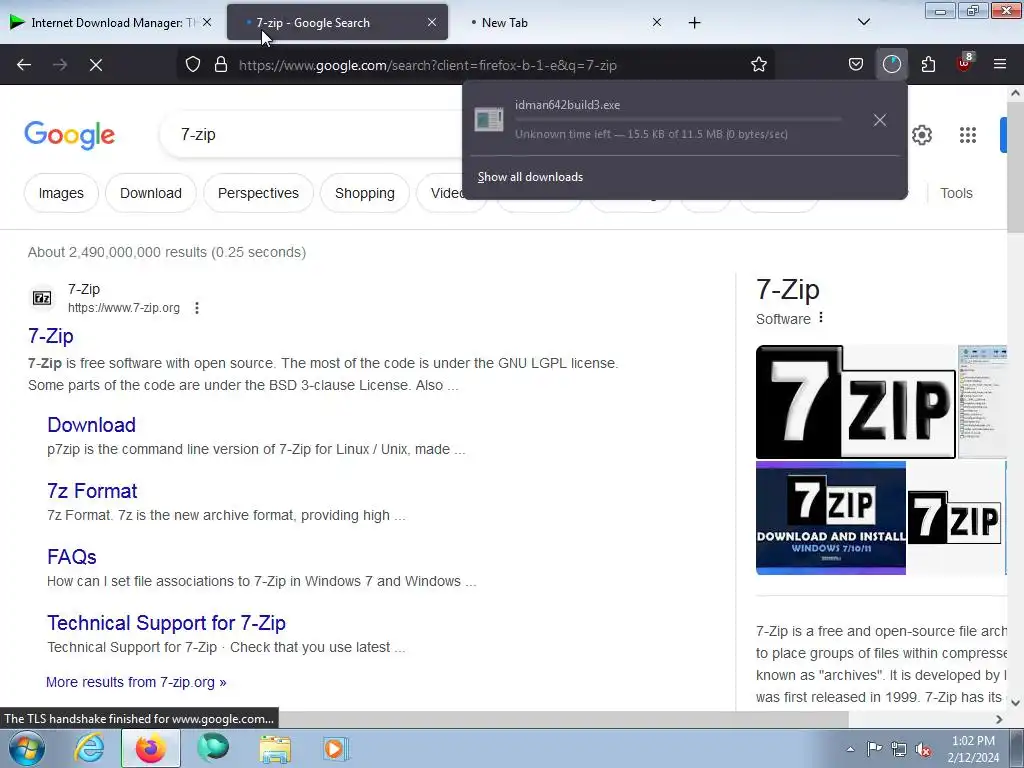This screenshot has width=1024, height=768.
Task: Stop loading the page with the X button
Action: click(95, 65)
